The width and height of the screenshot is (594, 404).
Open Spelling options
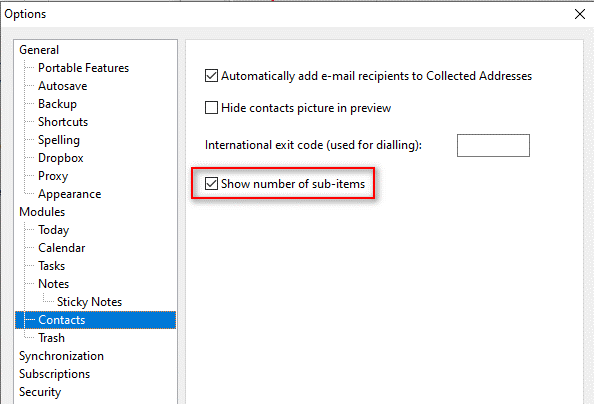click(59, 140)
